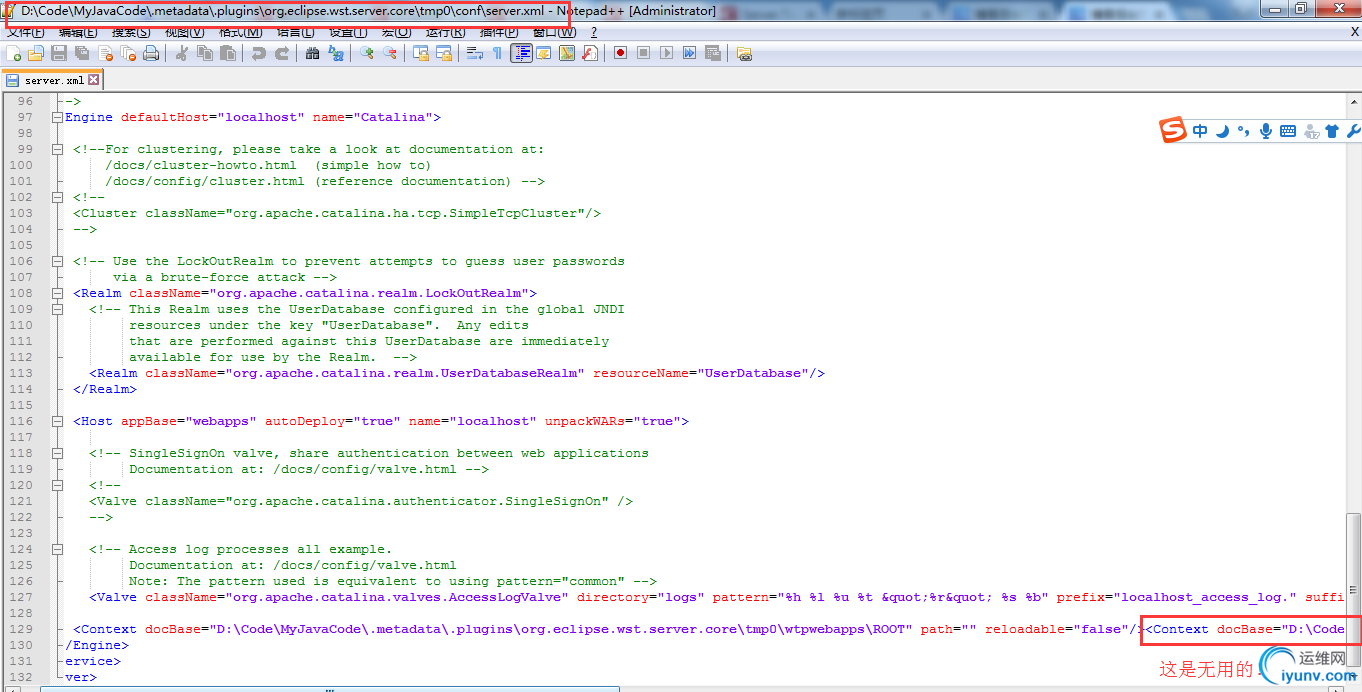The height and width of the screenshot is (692, 1362).
Task: Start macro recording with red dot icon
Action: point(620,53)
